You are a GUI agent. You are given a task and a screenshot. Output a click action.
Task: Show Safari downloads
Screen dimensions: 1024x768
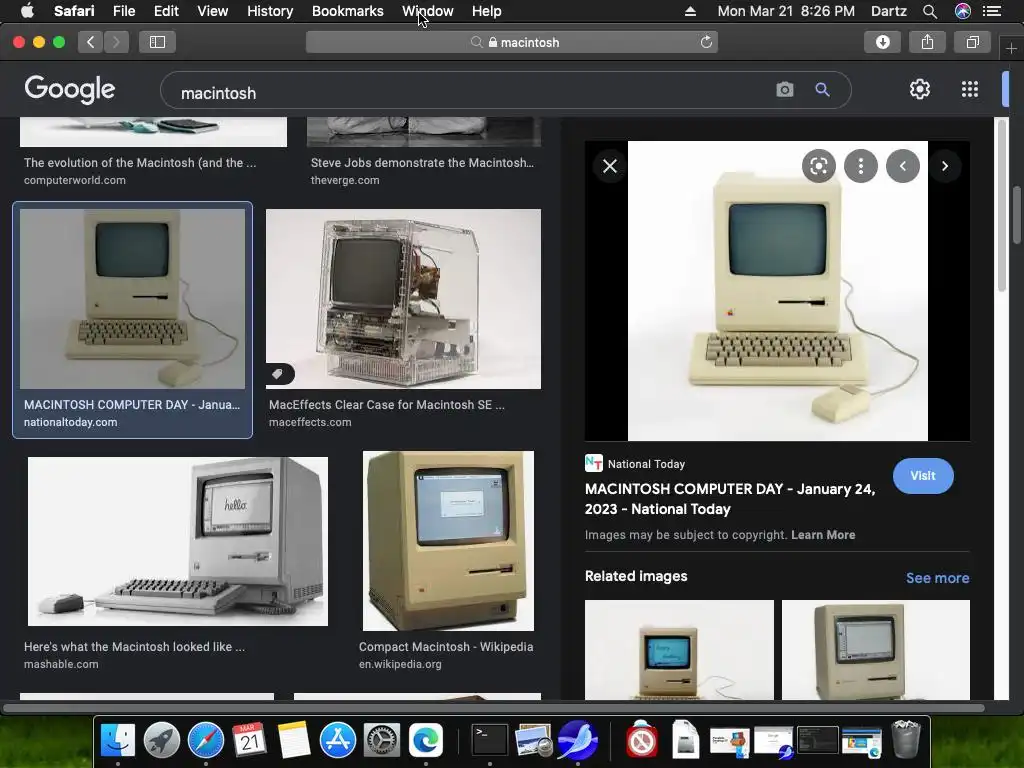click(882, 42)
